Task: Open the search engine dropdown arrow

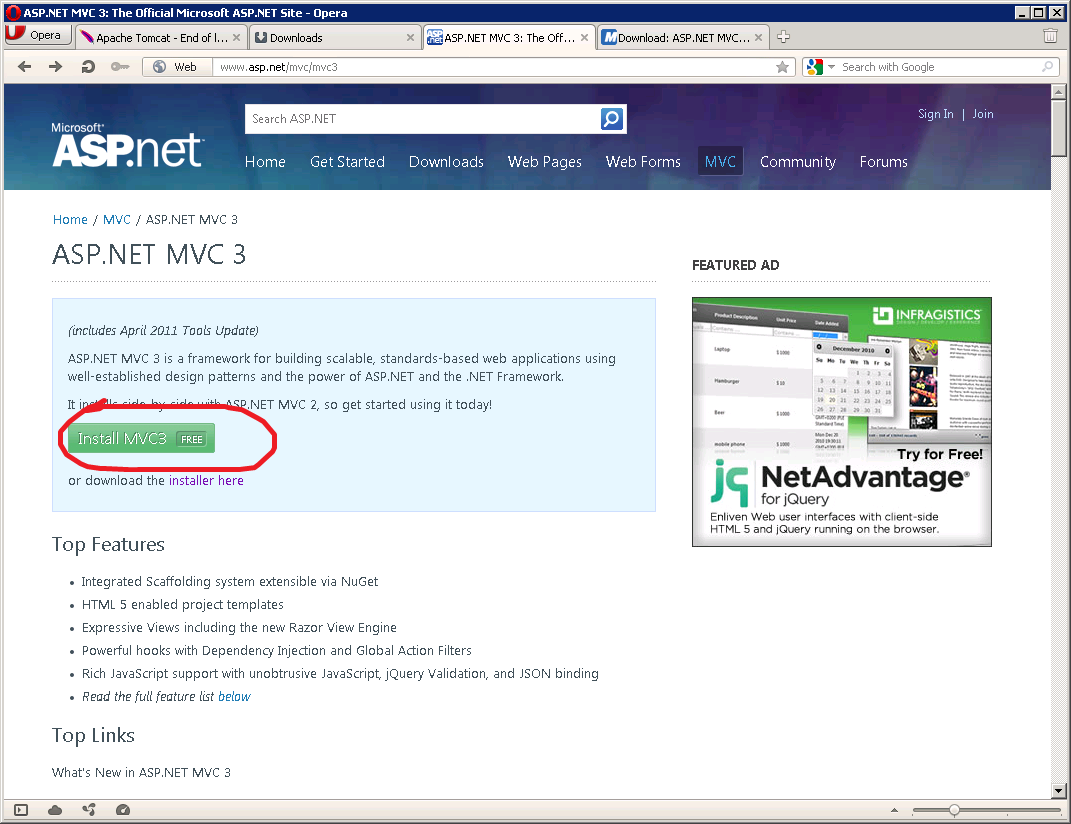Action: click(831, 67)
